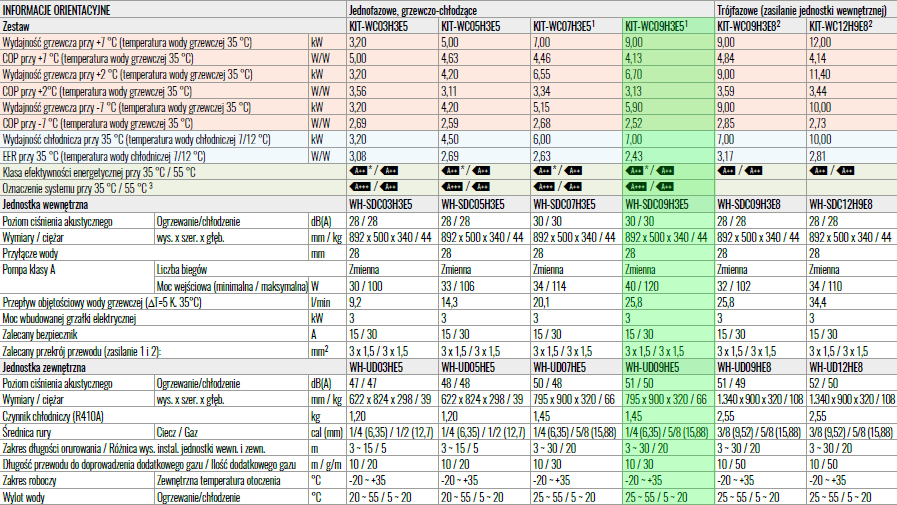Select COP value 4,46
This screenshot has width=897, height=505.
542,58
